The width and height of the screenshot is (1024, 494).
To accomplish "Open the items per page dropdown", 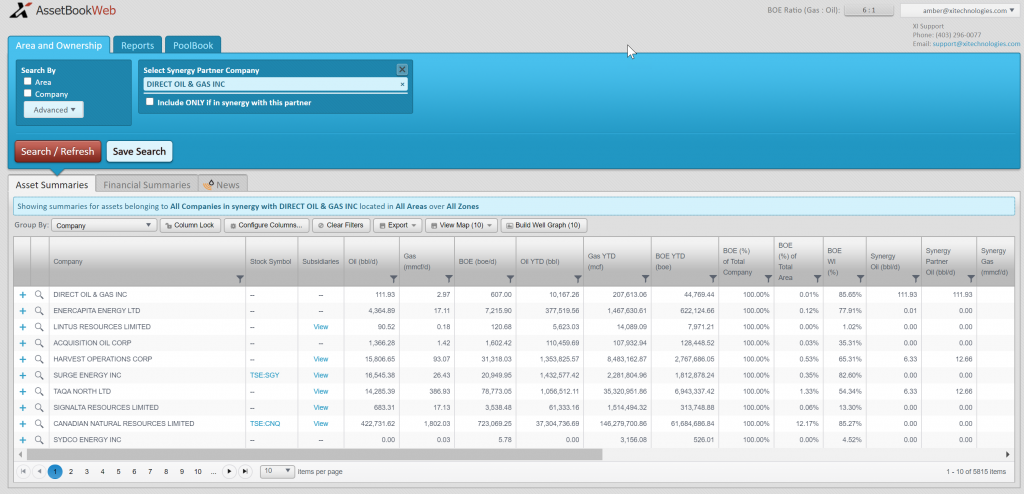I will pos(278,471).
